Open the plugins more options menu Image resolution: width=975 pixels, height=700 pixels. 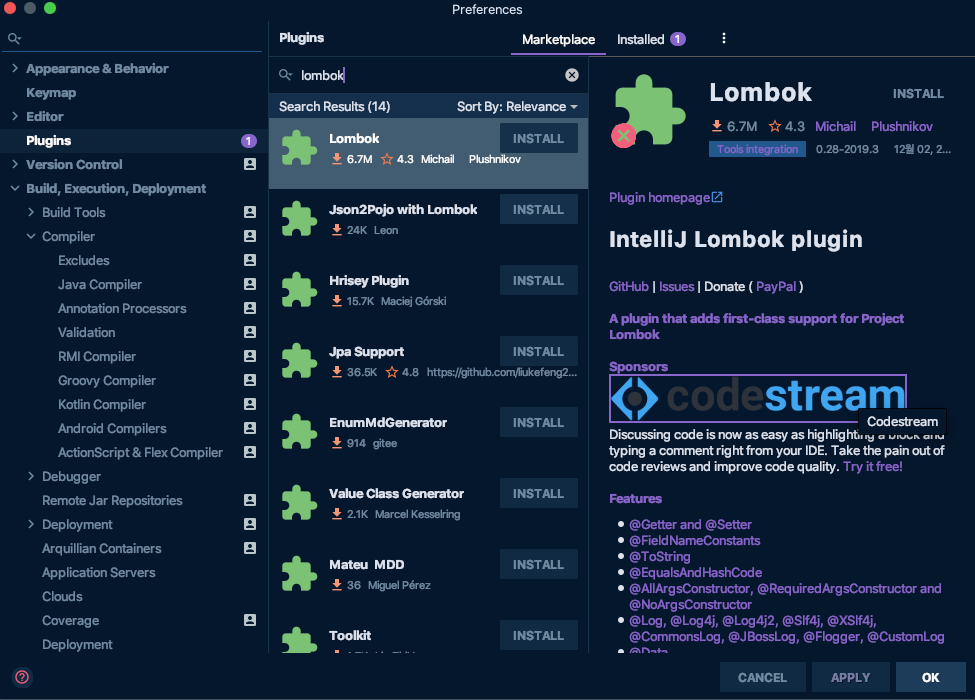click(x=723, y=39)
